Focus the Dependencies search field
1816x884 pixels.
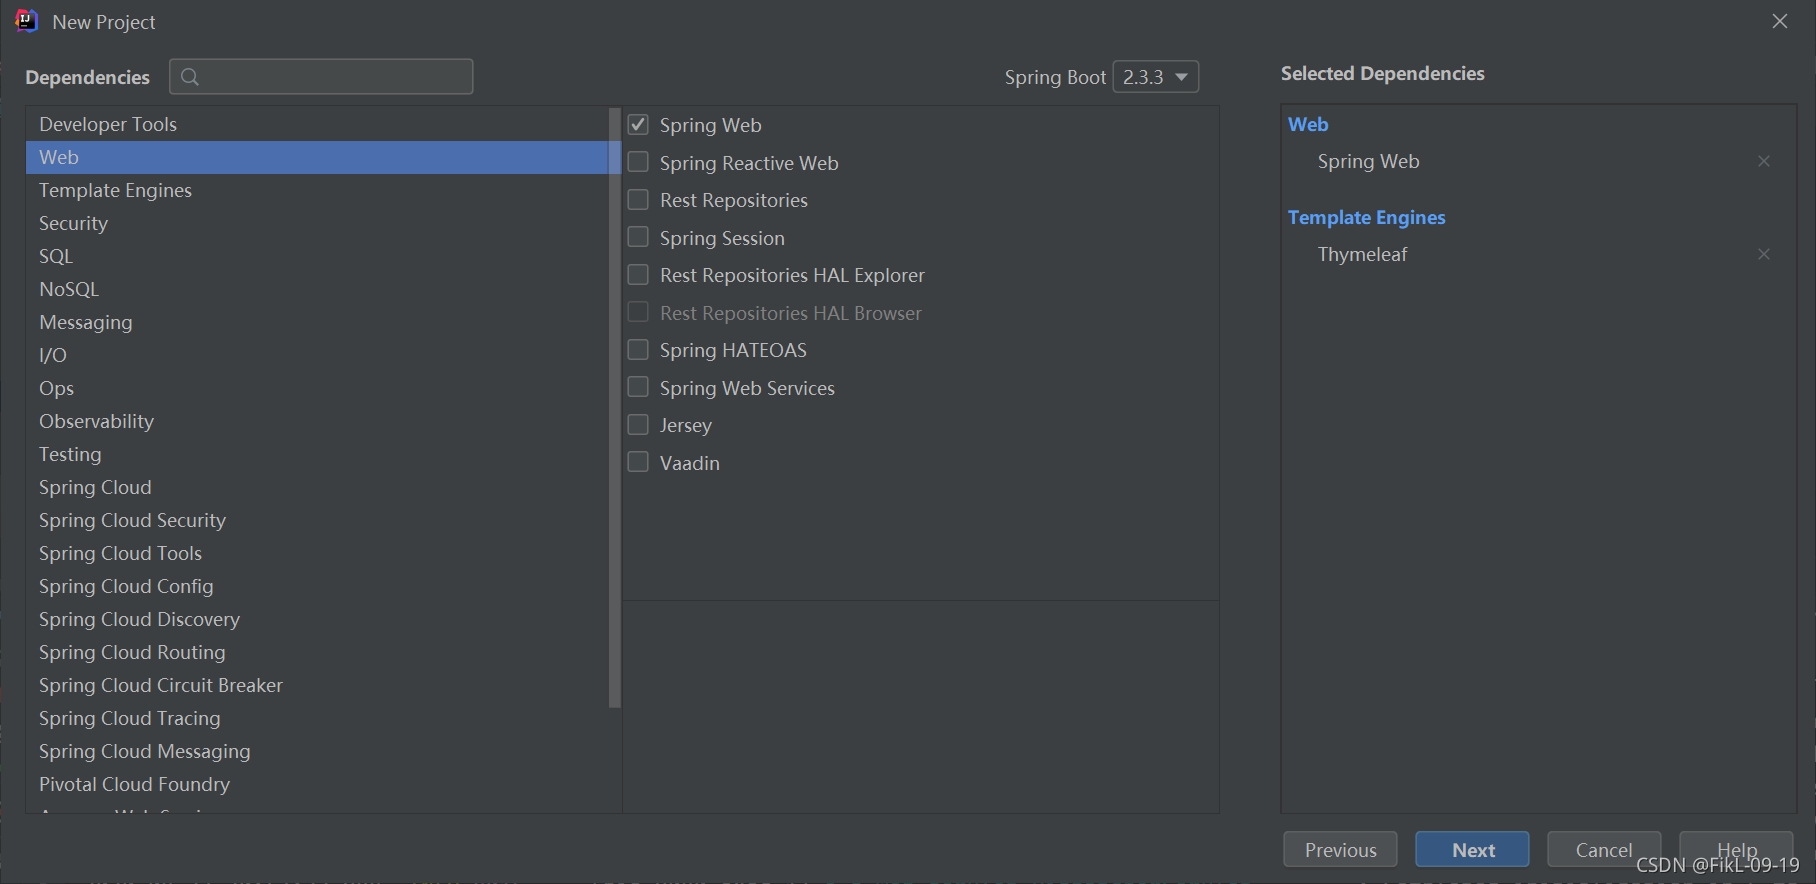click(x=321, y=77)
